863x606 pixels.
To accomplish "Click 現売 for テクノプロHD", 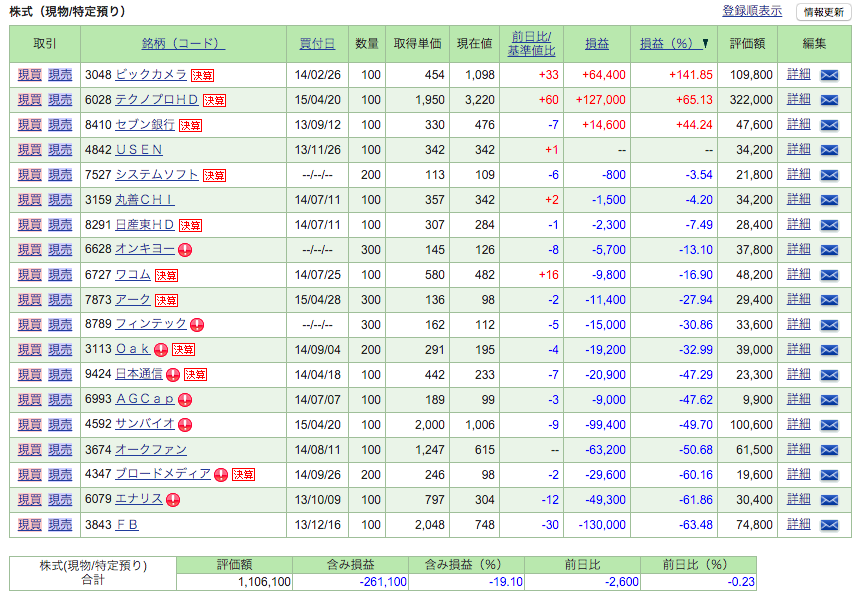I will [x=60, y=100].
